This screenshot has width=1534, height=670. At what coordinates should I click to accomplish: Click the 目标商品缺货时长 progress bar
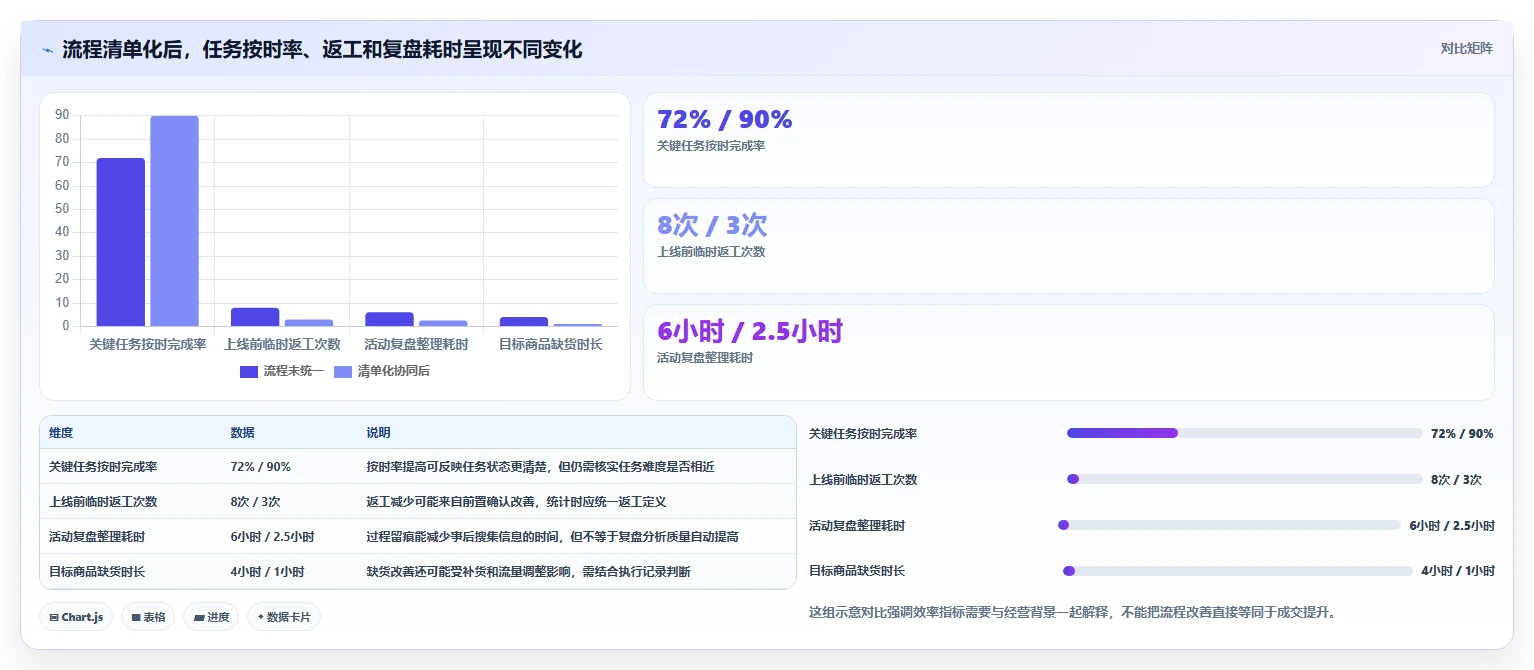[x=1238, y=571]
